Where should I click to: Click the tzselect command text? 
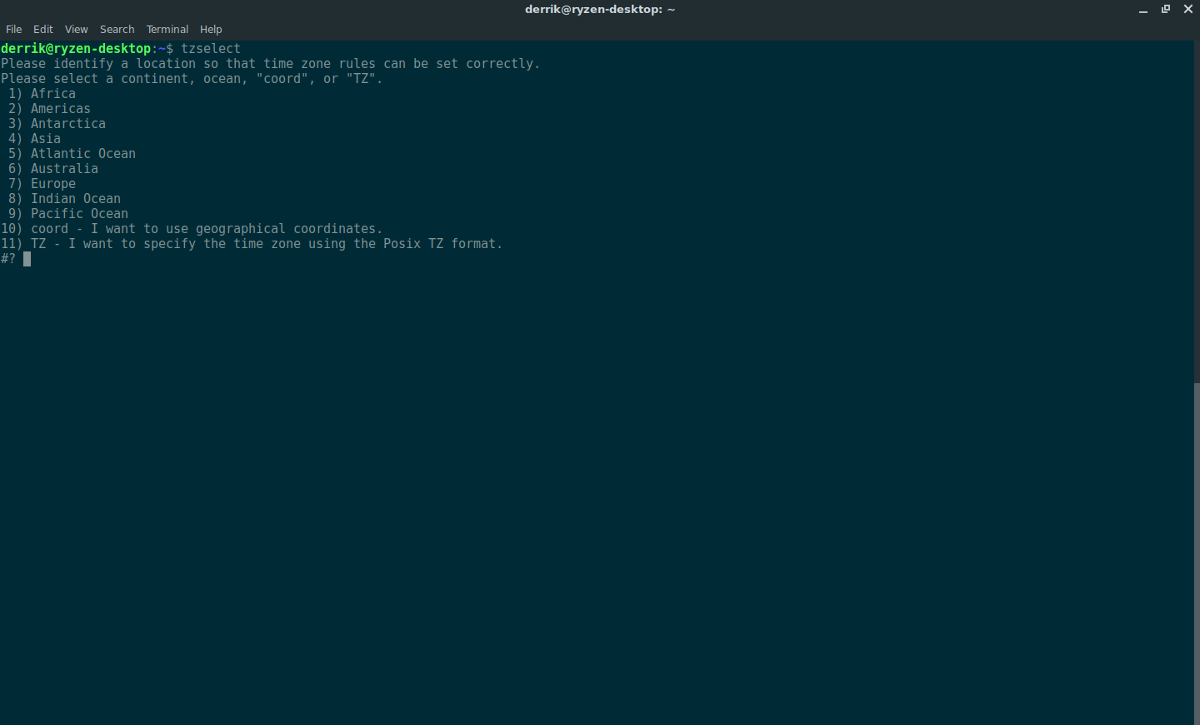coord(210,49)
